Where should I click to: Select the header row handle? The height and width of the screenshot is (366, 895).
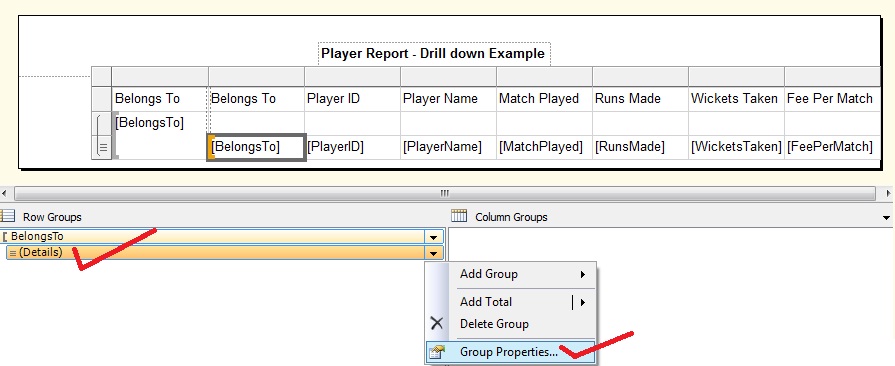[102, 99]
